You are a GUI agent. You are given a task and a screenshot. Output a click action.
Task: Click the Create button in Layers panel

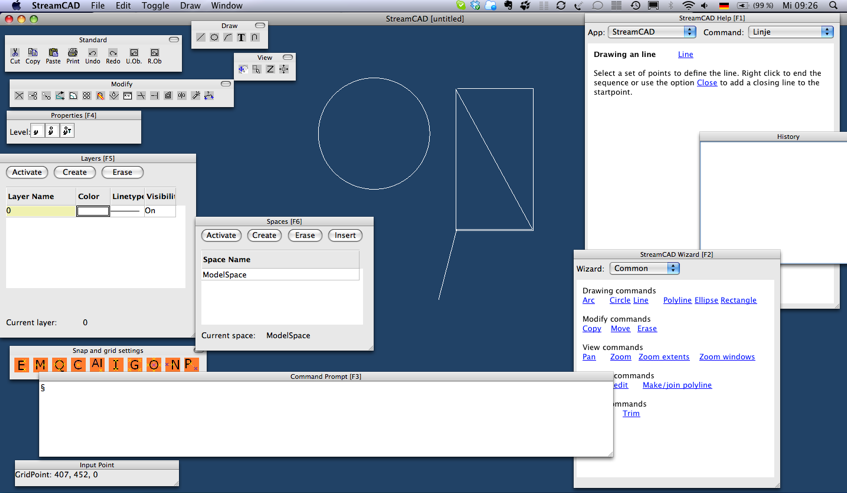75,172
